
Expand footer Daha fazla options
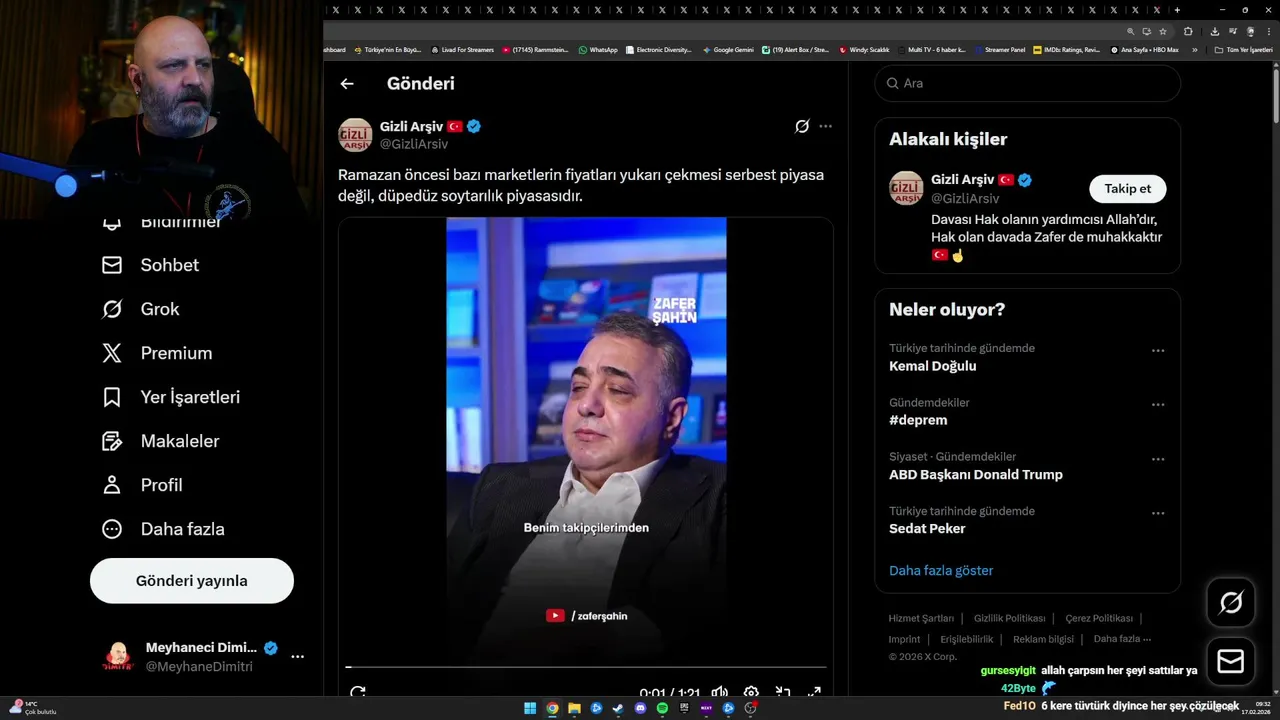1122,639
